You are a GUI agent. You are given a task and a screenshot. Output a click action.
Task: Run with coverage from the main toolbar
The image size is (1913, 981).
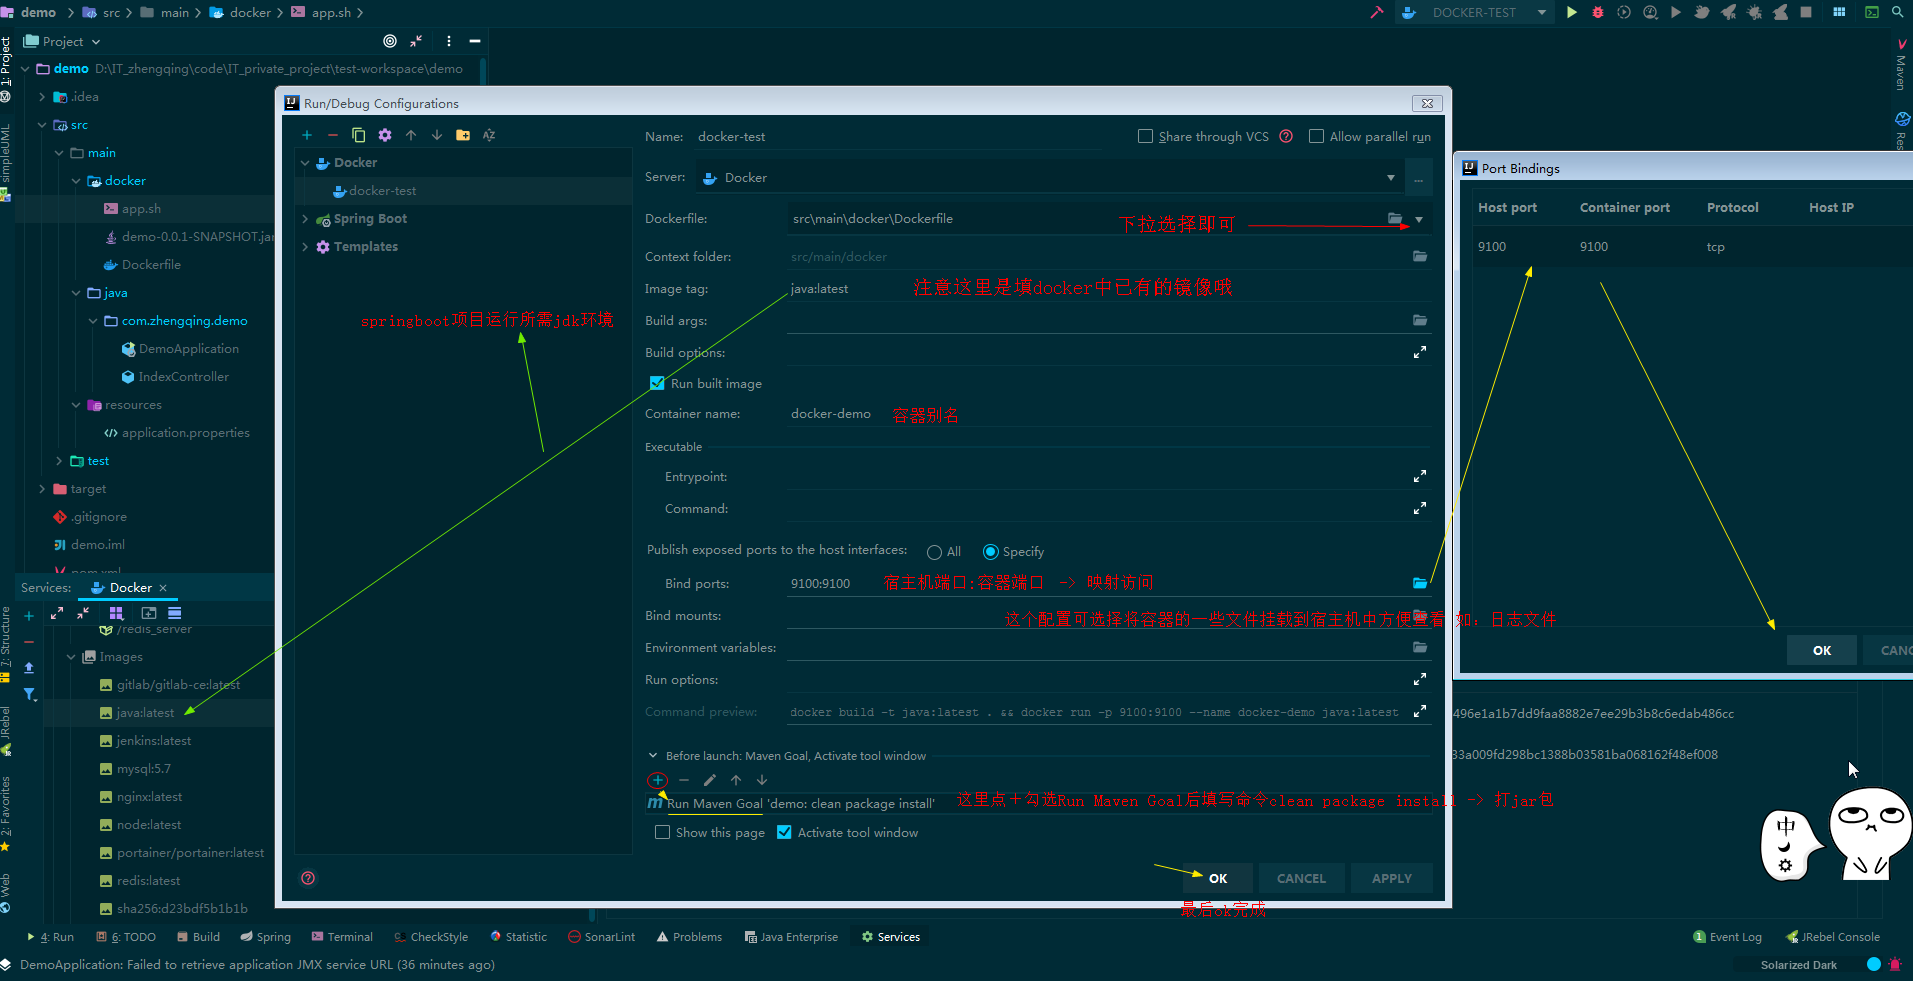click(1623, 12)
